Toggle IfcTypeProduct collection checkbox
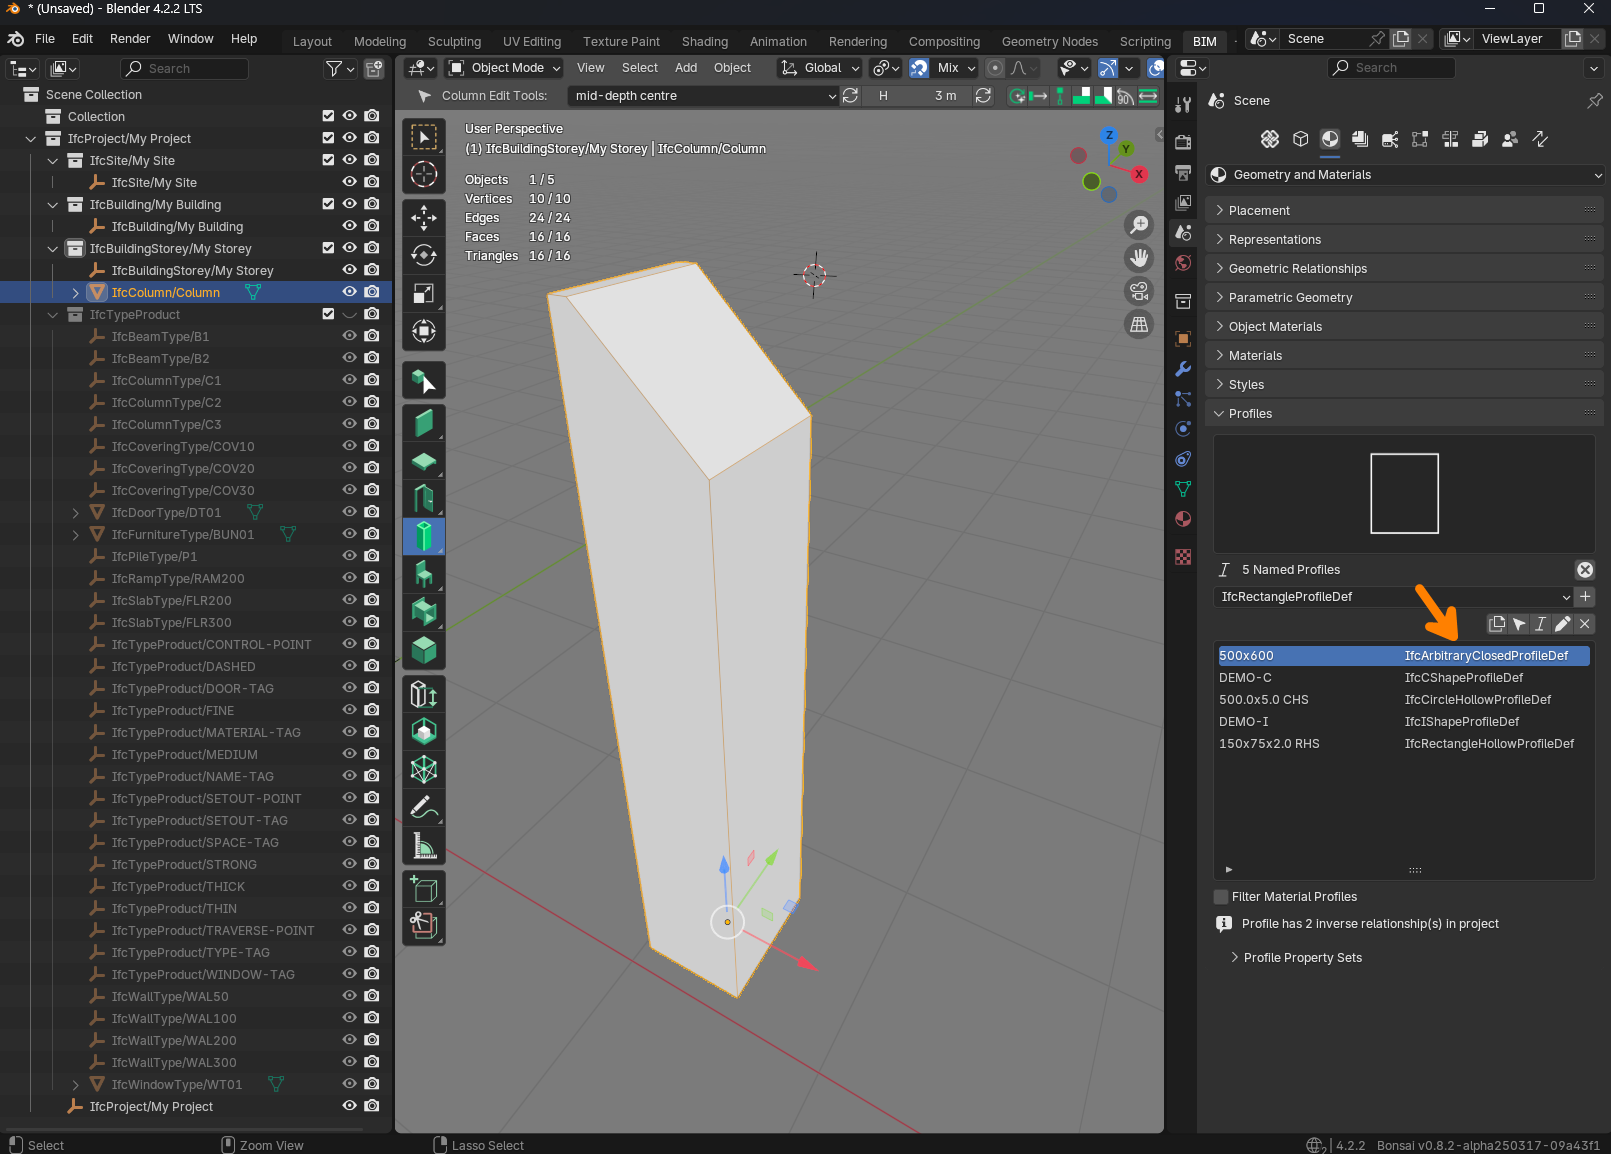1611x1154 pixels. tap(328, 314)
